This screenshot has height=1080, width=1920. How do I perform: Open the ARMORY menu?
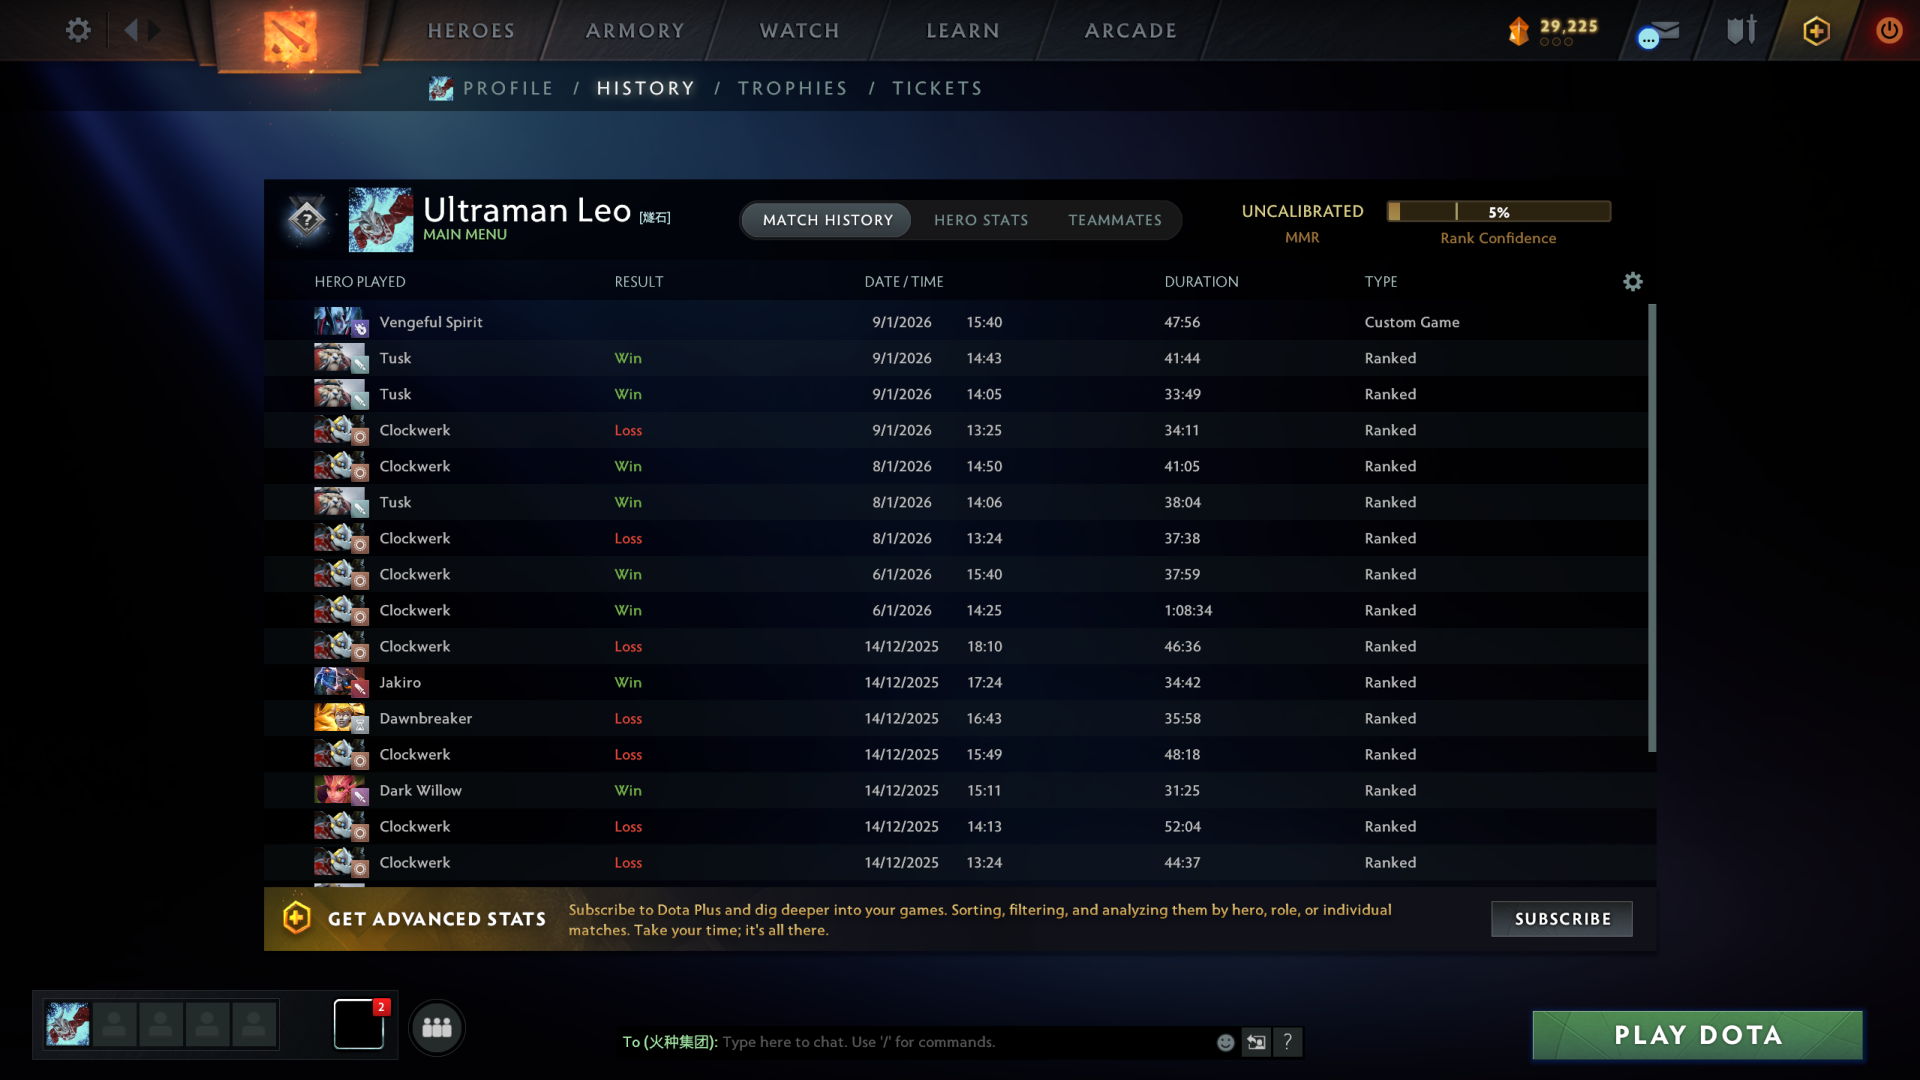click(x=635, y=31)
